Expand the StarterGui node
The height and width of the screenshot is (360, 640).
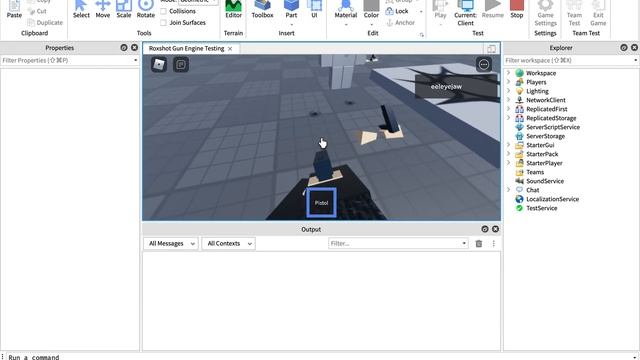click(x=509, y=144)
